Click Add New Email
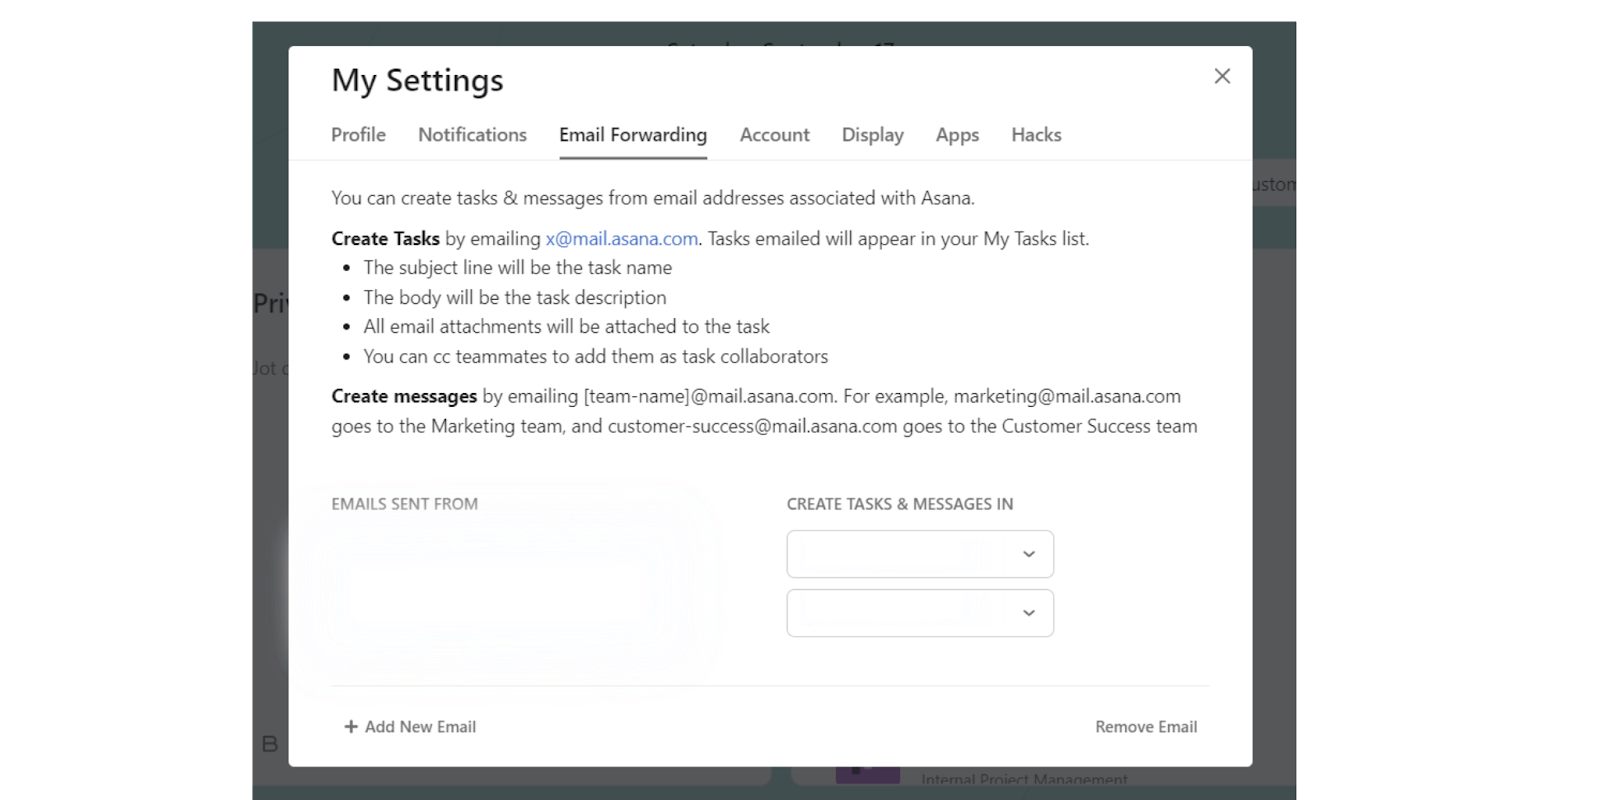1600x800 pixels. [x=410, y=727]
